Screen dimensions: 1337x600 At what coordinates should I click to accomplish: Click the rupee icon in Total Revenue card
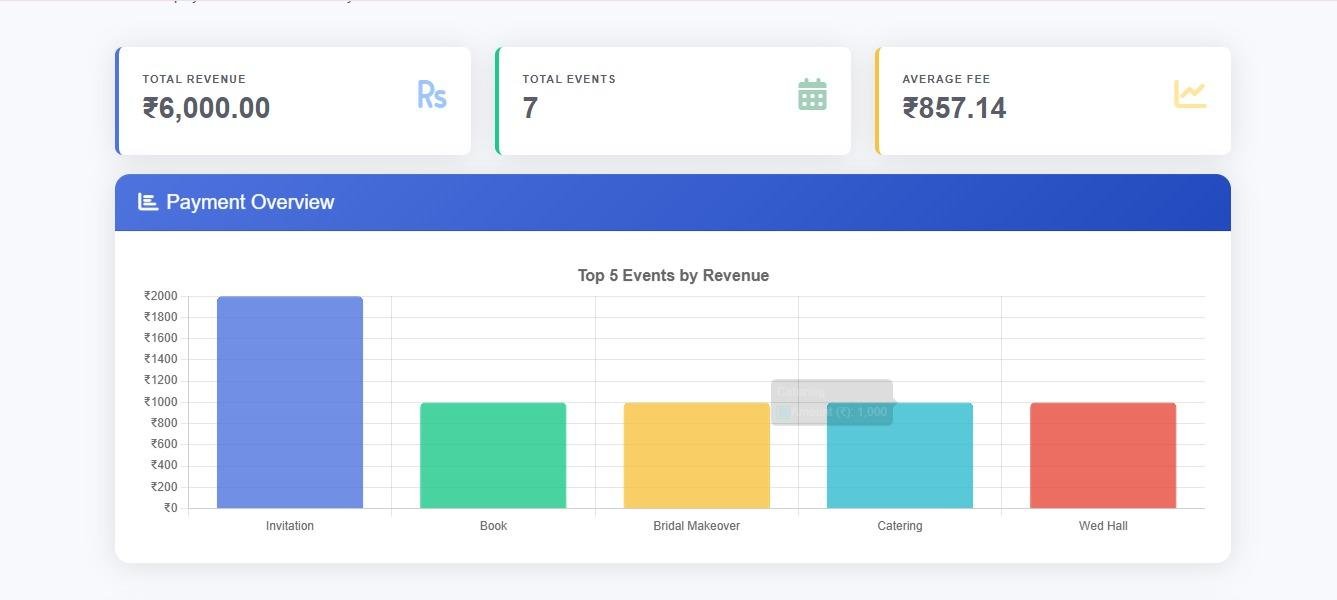point(431,95)
